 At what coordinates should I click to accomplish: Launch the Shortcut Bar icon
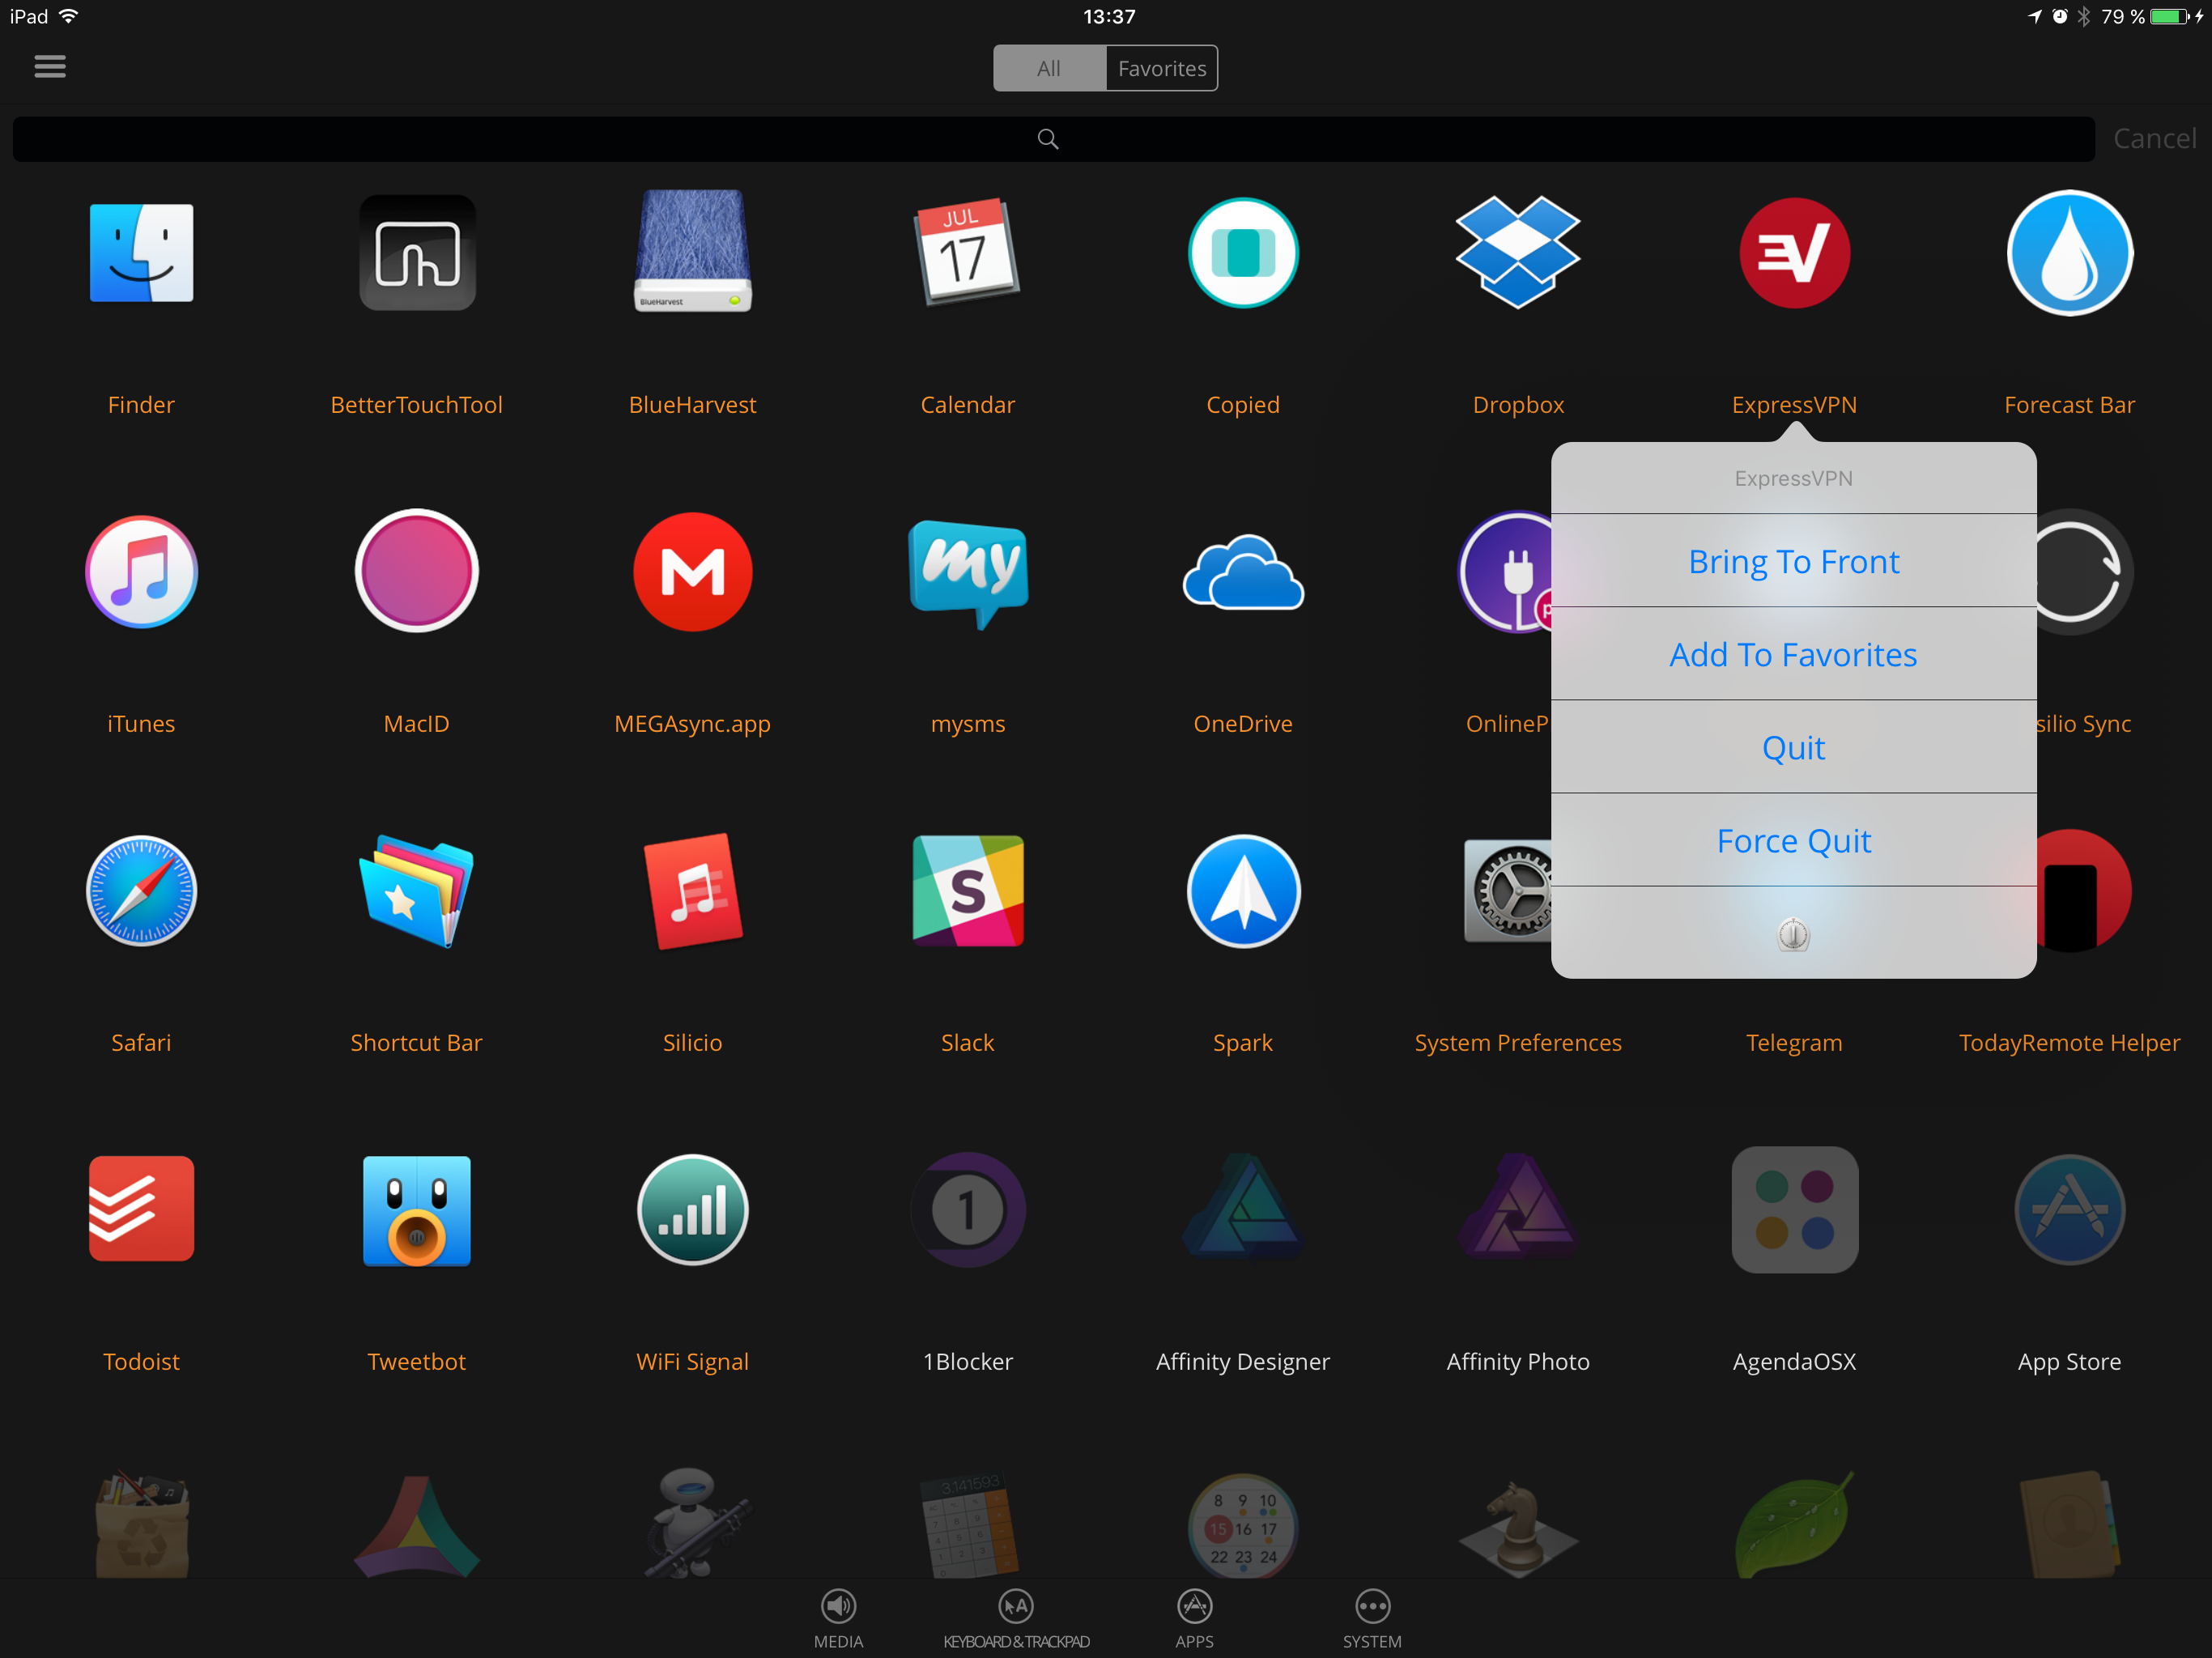tap(417, 890)
